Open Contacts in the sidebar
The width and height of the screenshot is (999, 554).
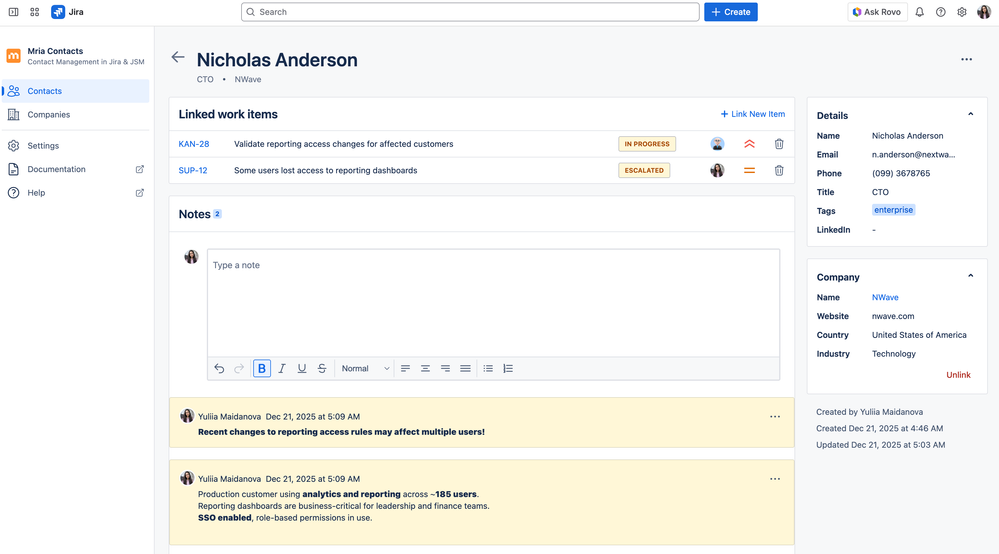tap(76, 91)
